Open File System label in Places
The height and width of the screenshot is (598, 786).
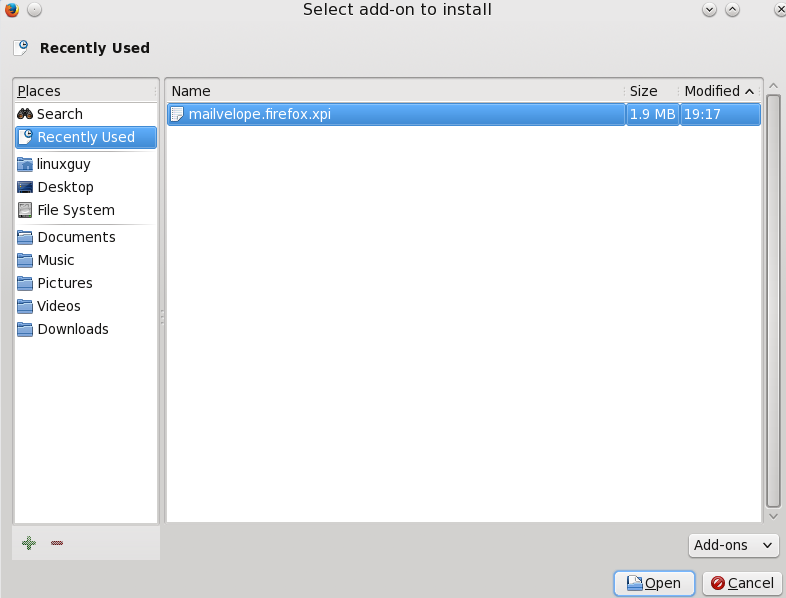[x=76, y=210]
